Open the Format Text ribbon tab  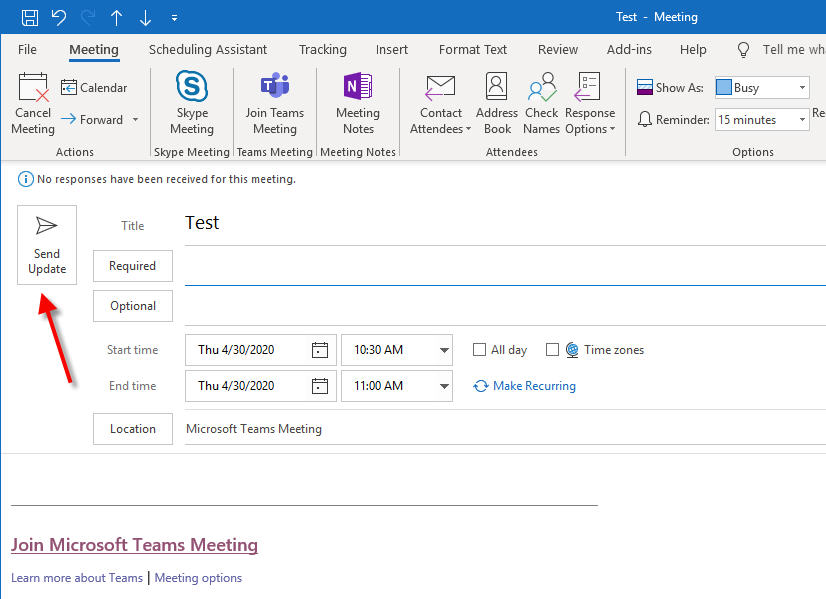(x=472, y=49)
